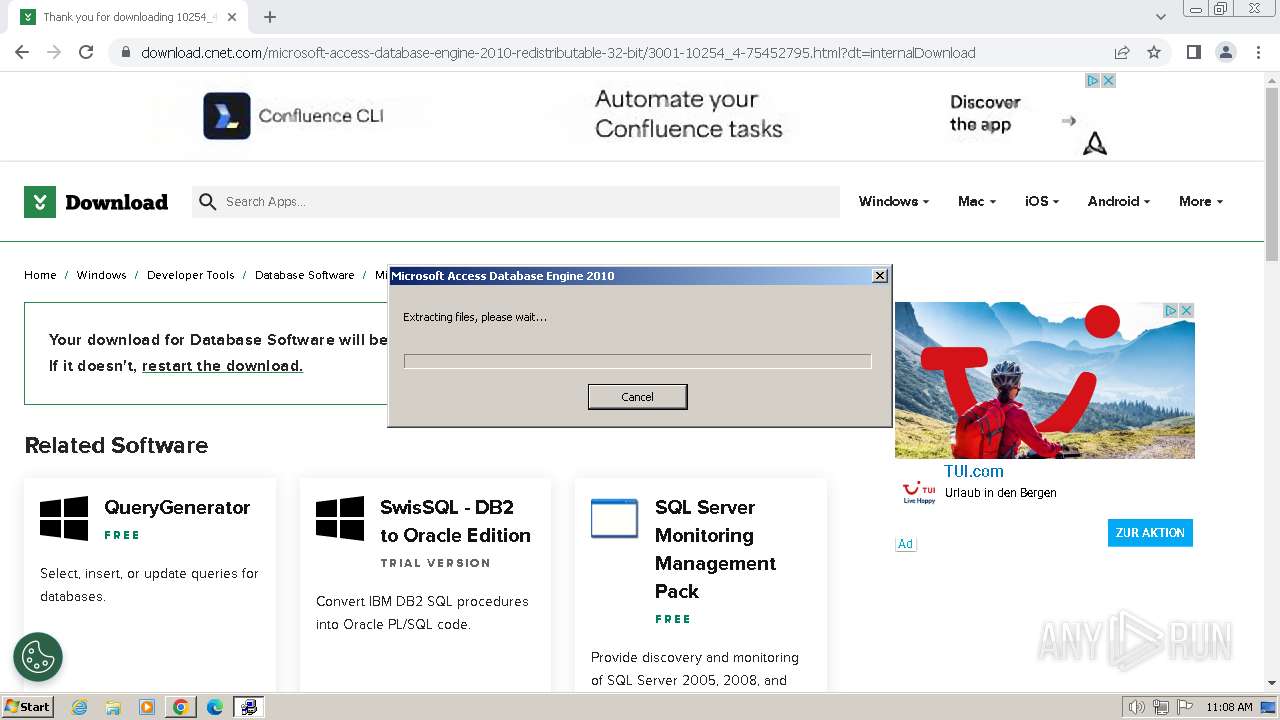Viewport: 1280px width, 720px height.
Task: Expand the iOS category menu
Action: [1041, 201]
